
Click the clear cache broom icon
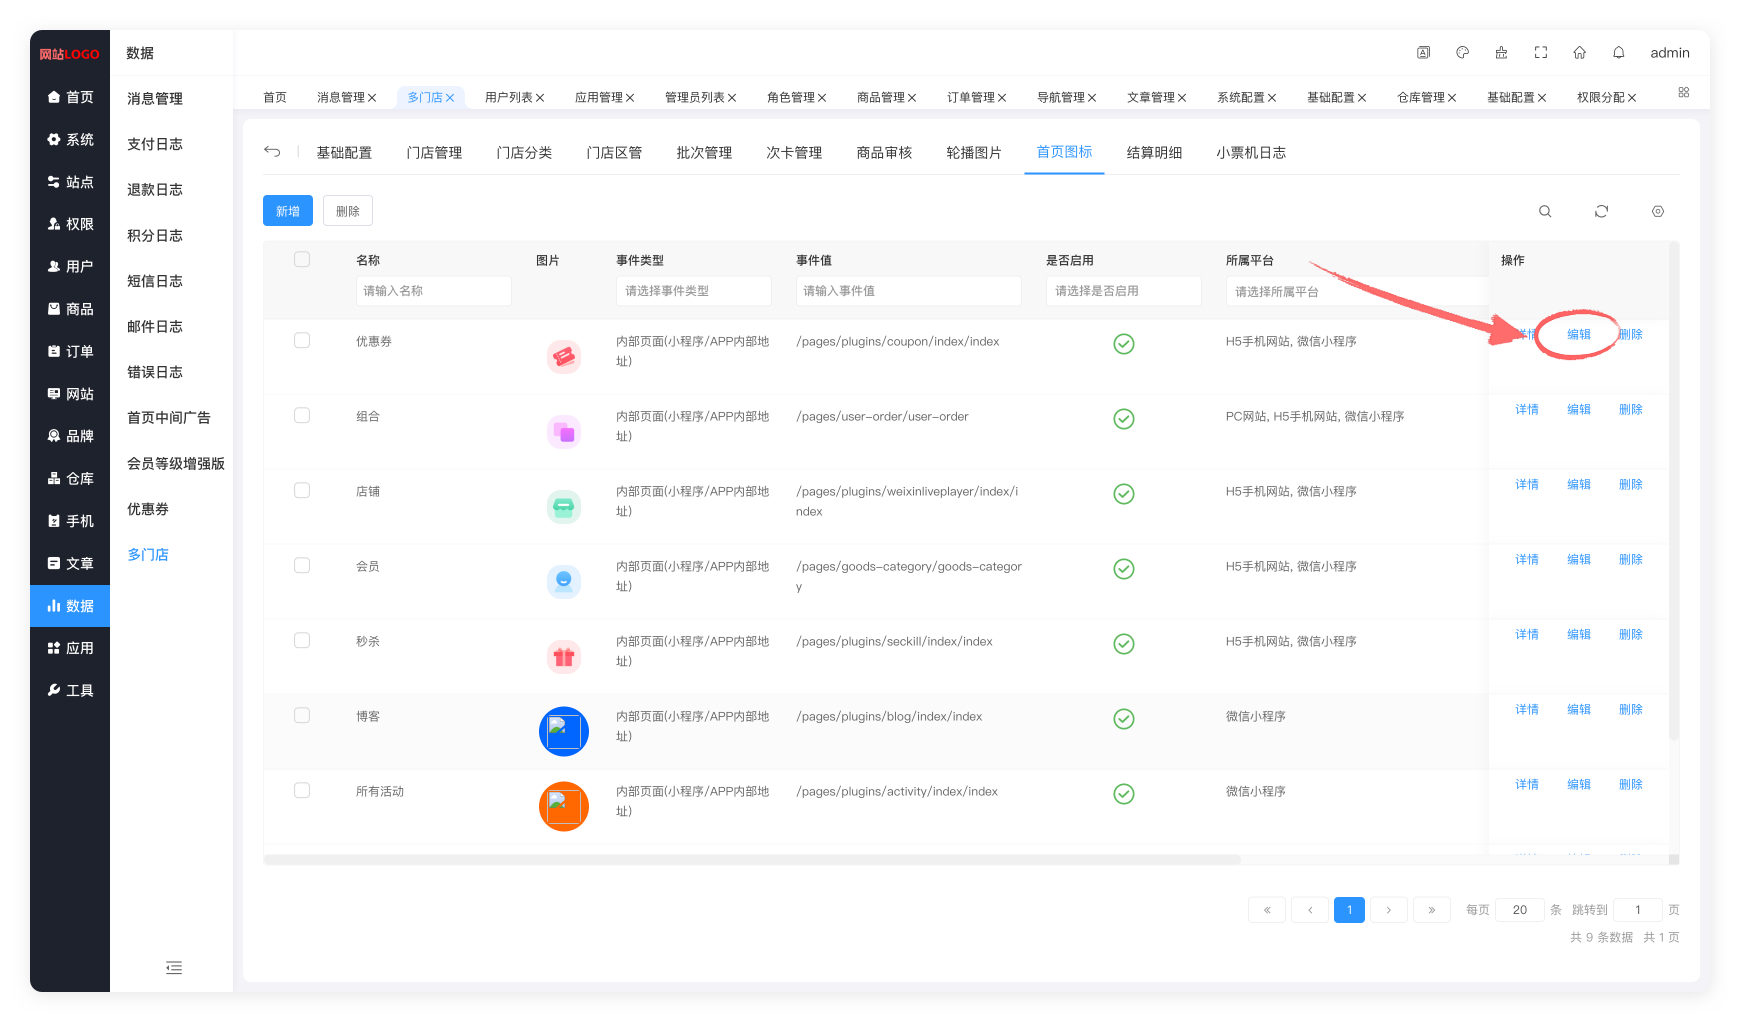pos(1501,53)
